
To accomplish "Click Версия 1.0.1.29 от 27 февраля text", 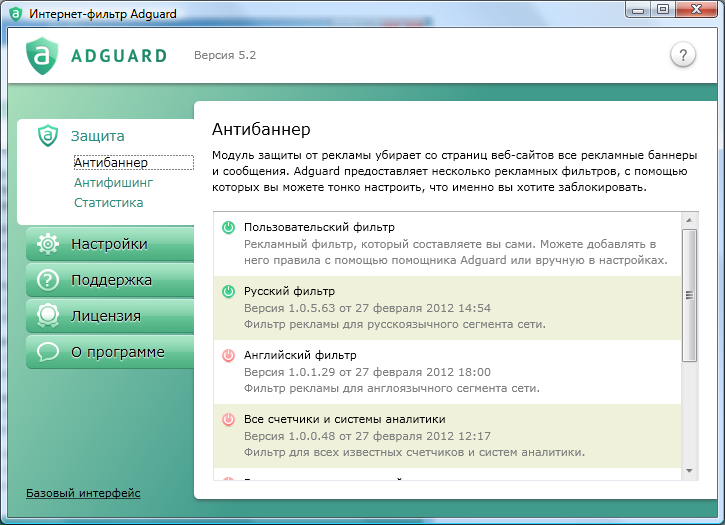I will (x=368, y=372).
